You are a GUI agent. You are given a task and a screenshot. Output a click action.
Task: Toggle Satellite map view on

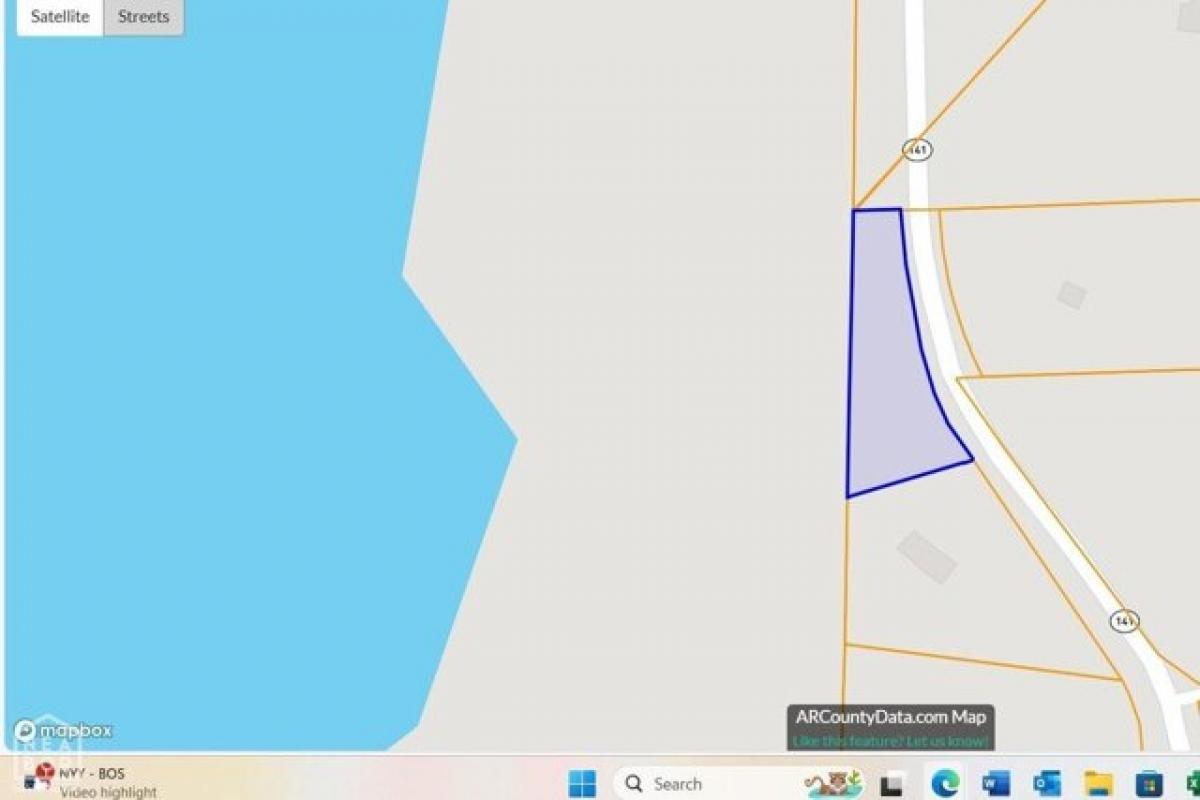pyautogui.click(x=58, y=16)
